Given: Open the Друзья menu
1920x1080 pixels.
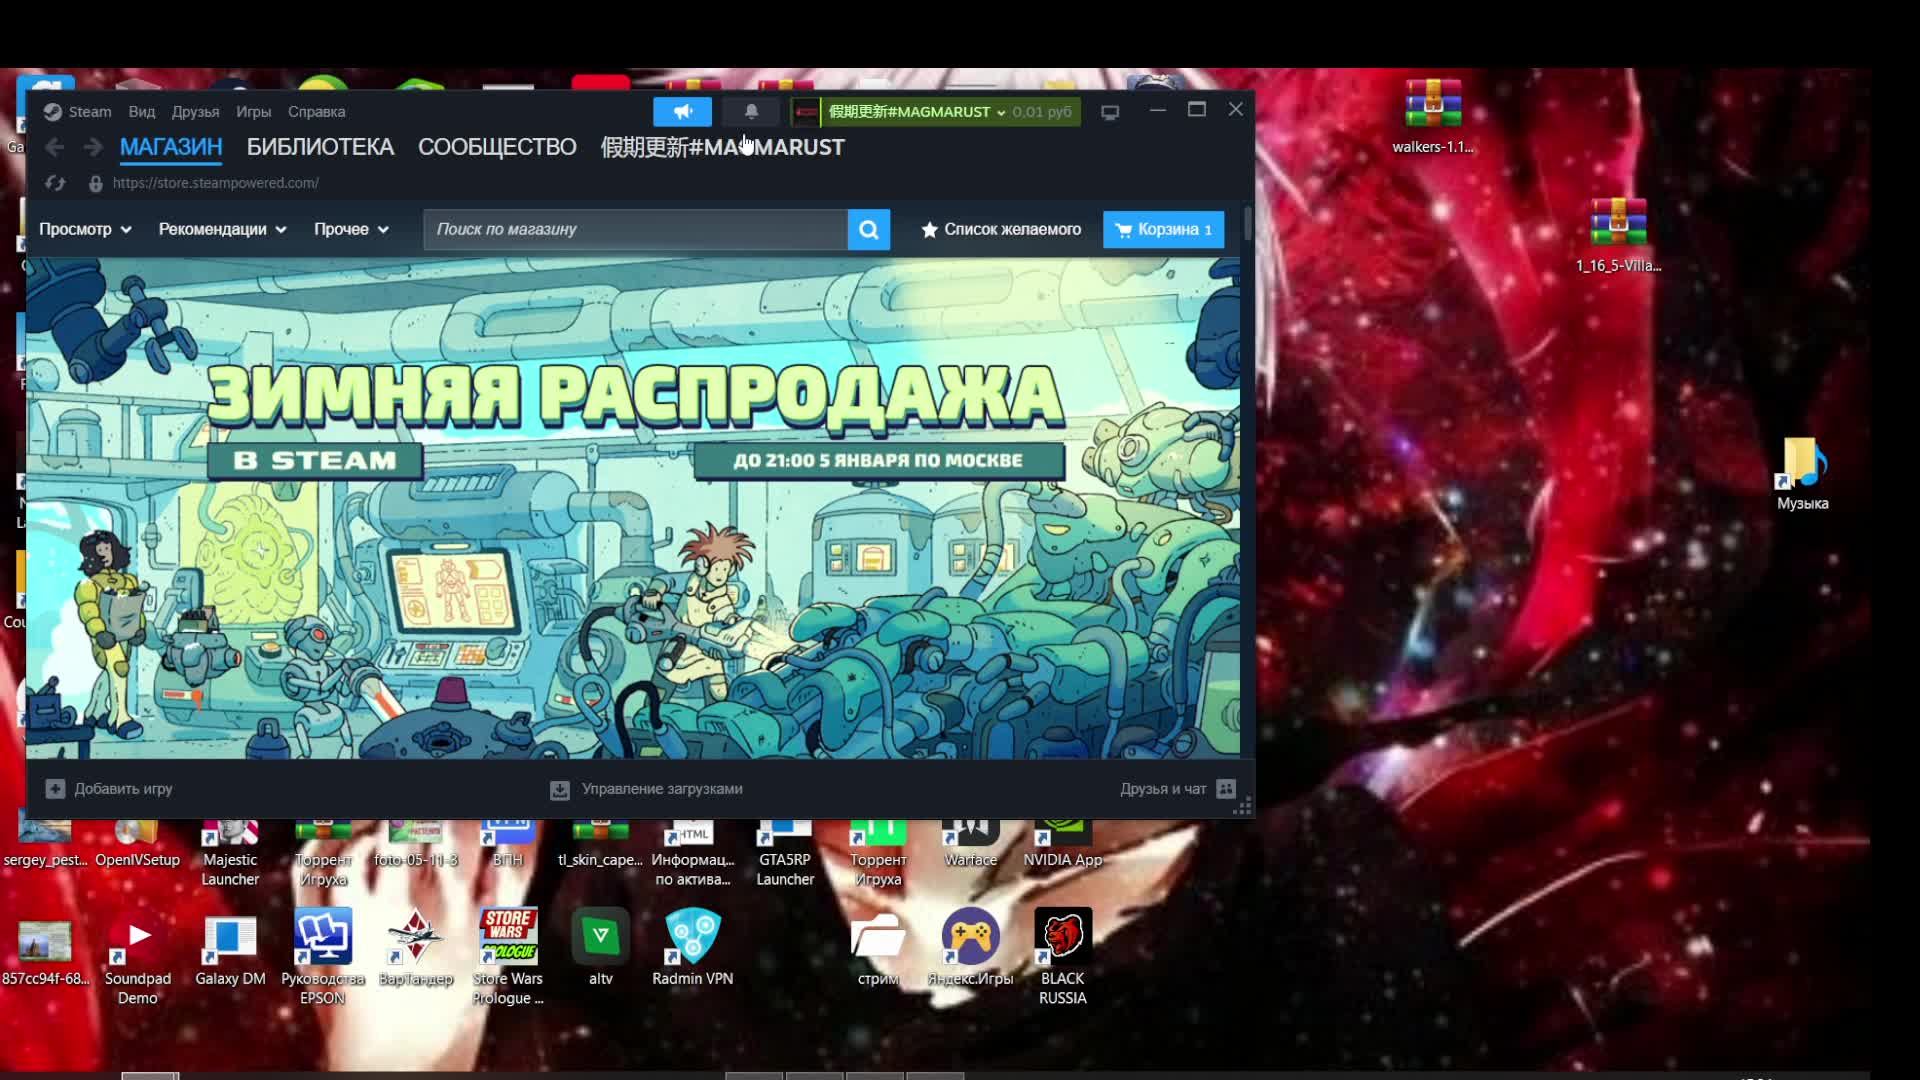Looking at the screenshot, I should pos(195,112).
